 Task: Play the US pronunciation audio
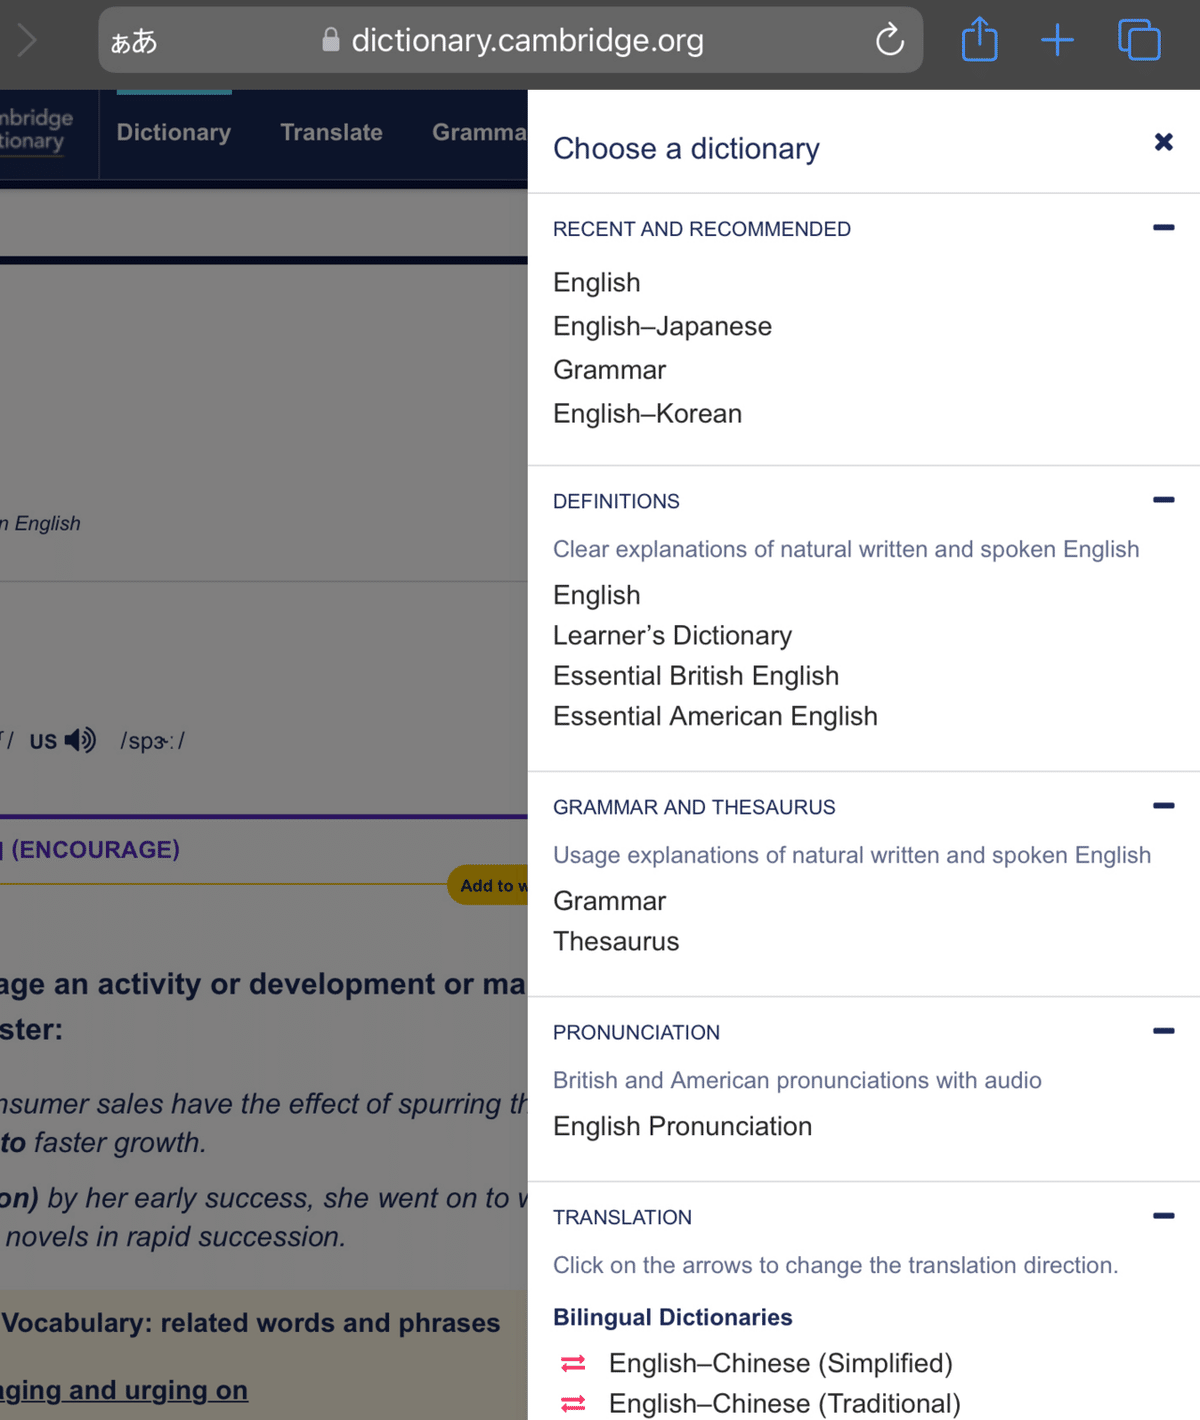coord(79,740)
